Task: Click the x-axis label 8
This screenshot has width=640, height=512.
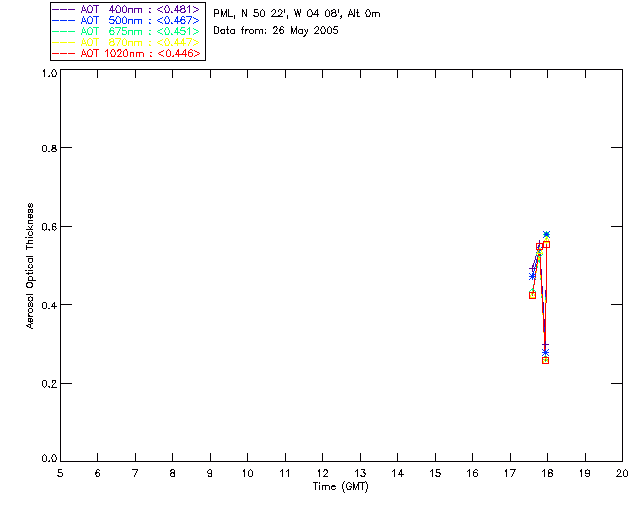Action: pyautogui.click(x=173, y=473)
